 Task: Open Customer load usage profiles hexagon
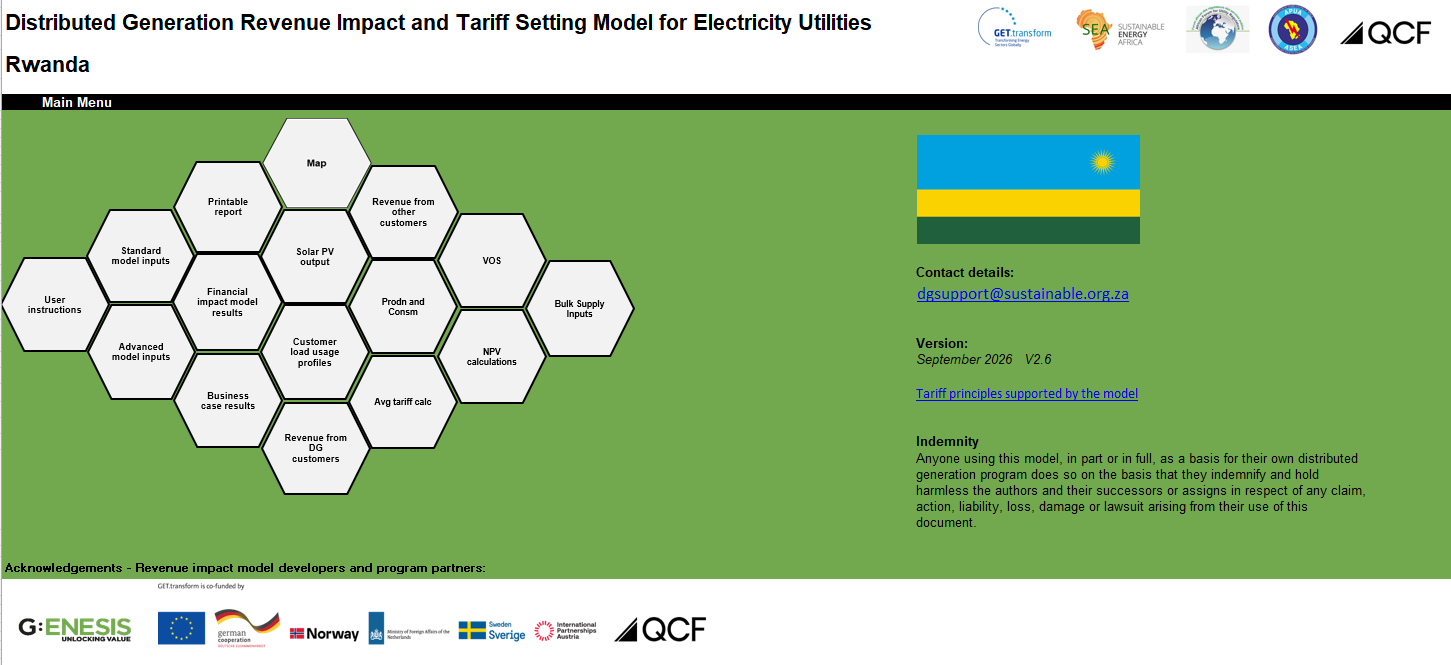[x=314, y=352]
